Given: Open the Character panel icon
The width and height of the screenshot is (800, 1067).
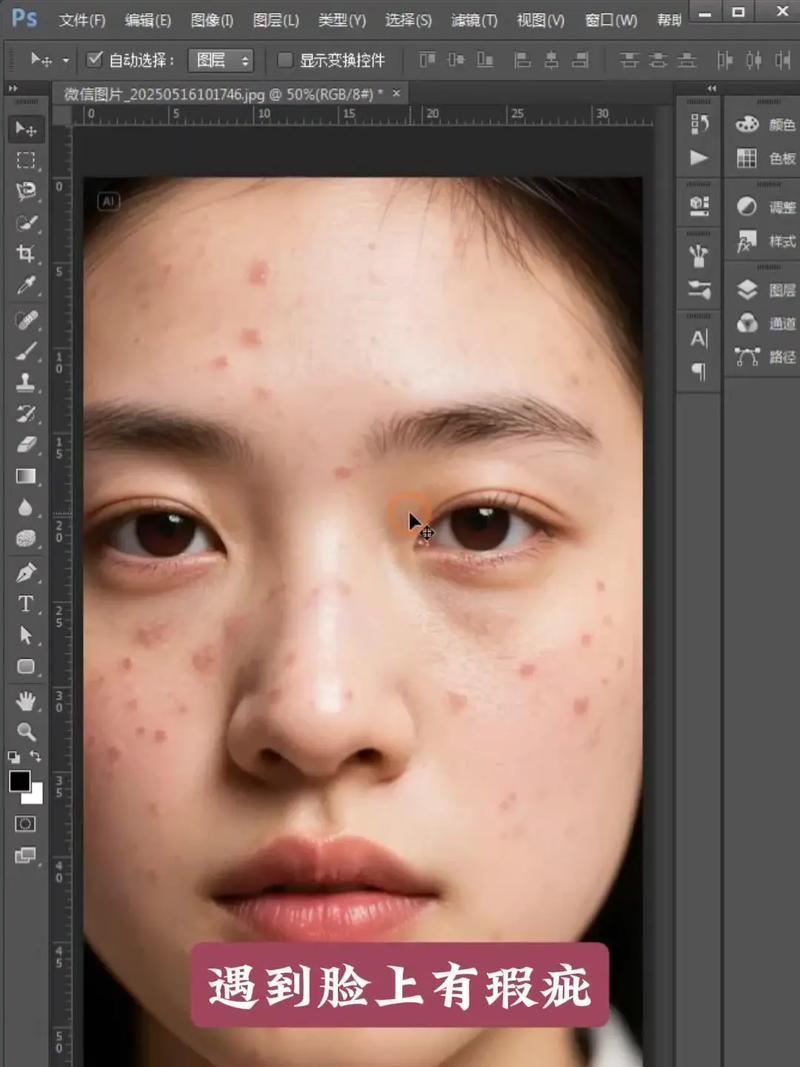Looking at the screenshot, I should [699, 338].
